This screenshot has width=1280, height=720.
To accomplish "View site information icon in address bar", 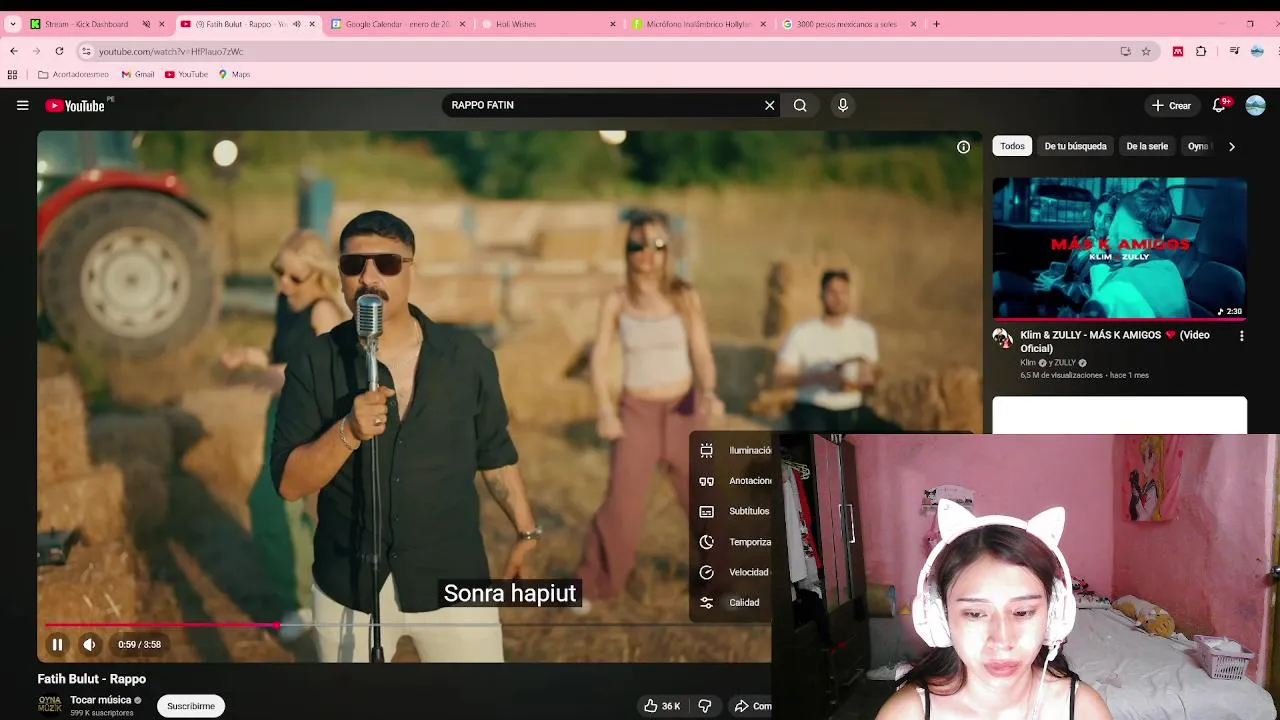I will [86, 51].
